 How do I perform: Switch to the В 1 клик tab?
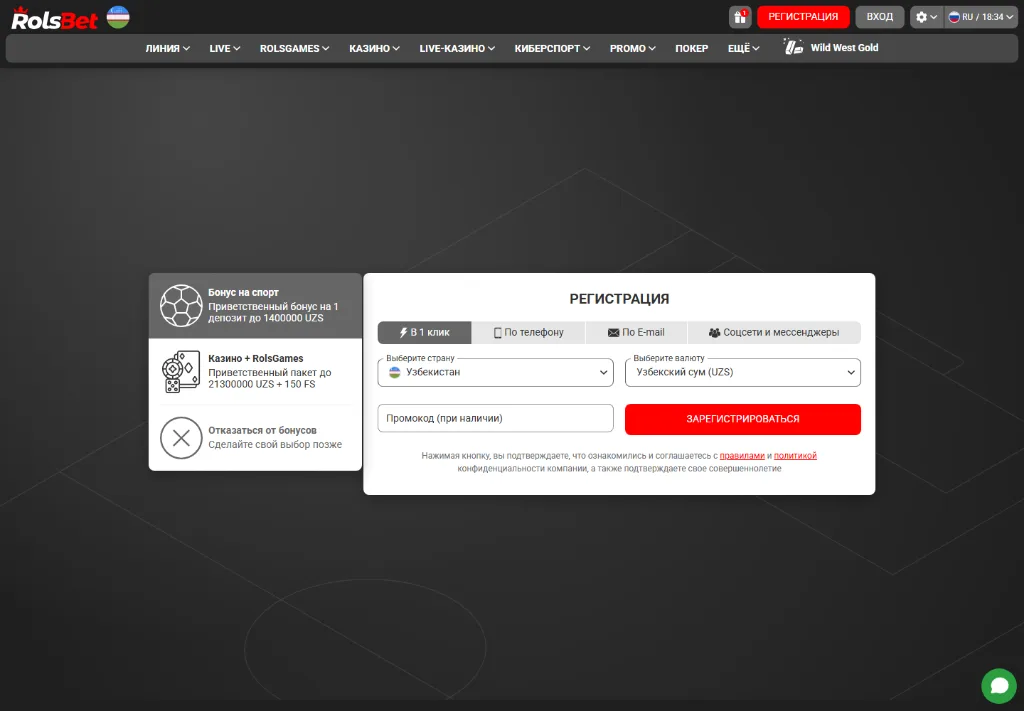pyautogui.click(x=424, y=332)
